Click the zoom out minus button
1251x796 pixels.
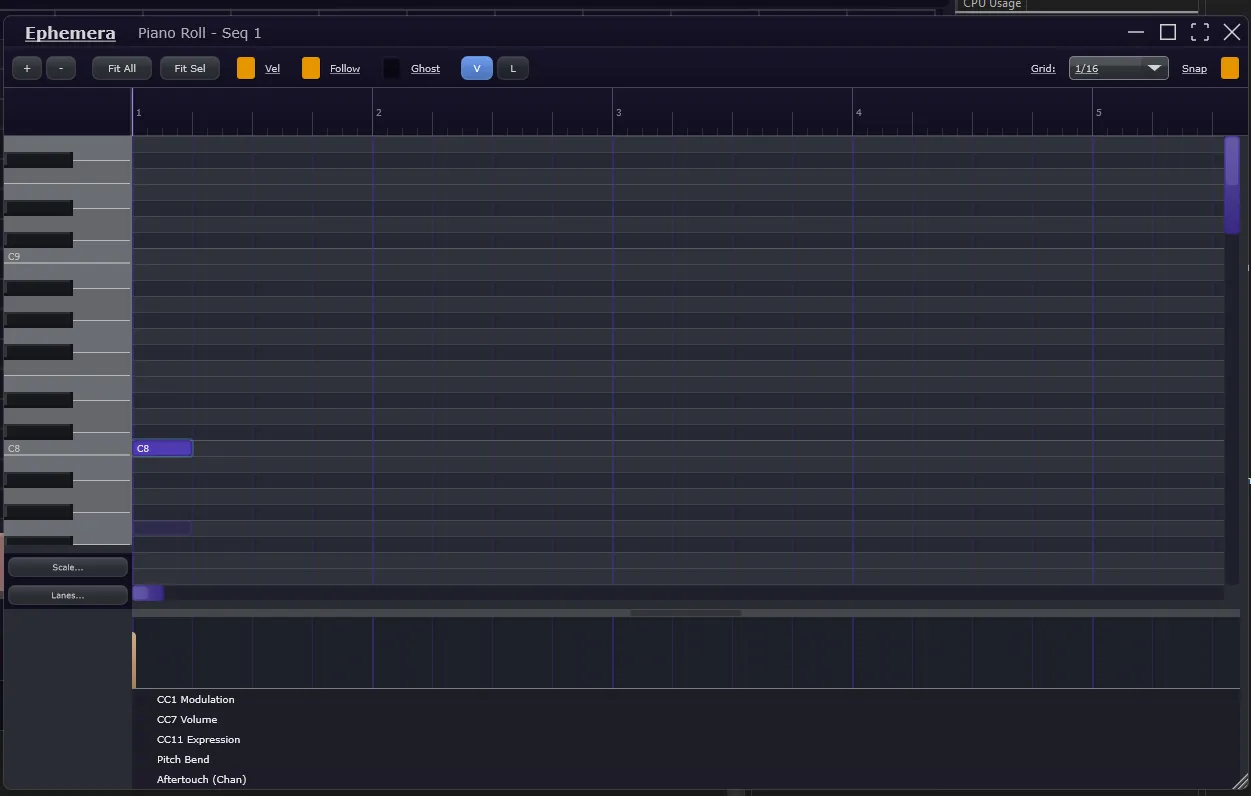pos(61,68)
